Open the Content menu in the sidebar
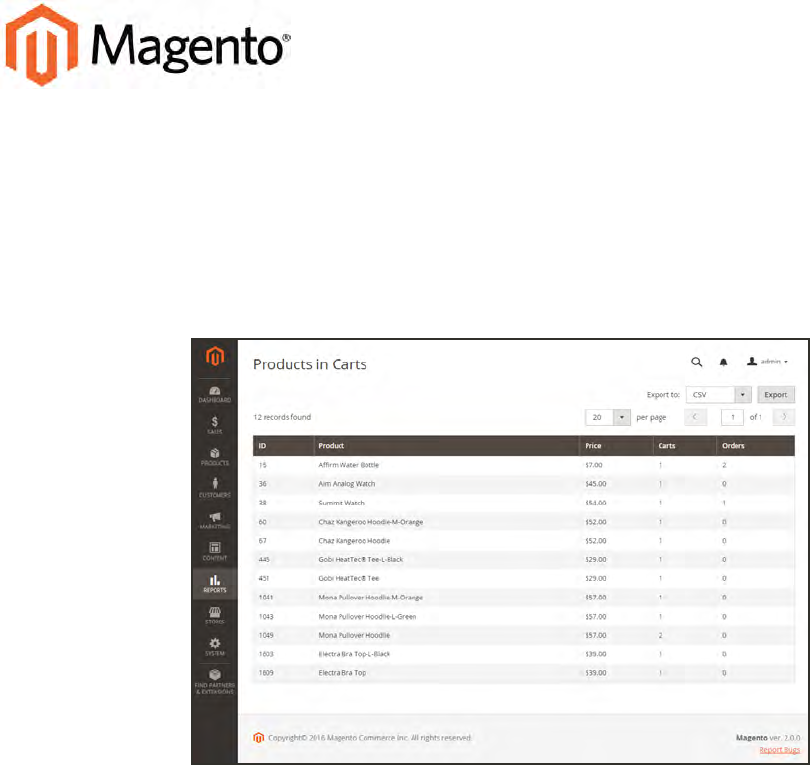The width and height of the screenshot is (811, 765). pos(215,552)
